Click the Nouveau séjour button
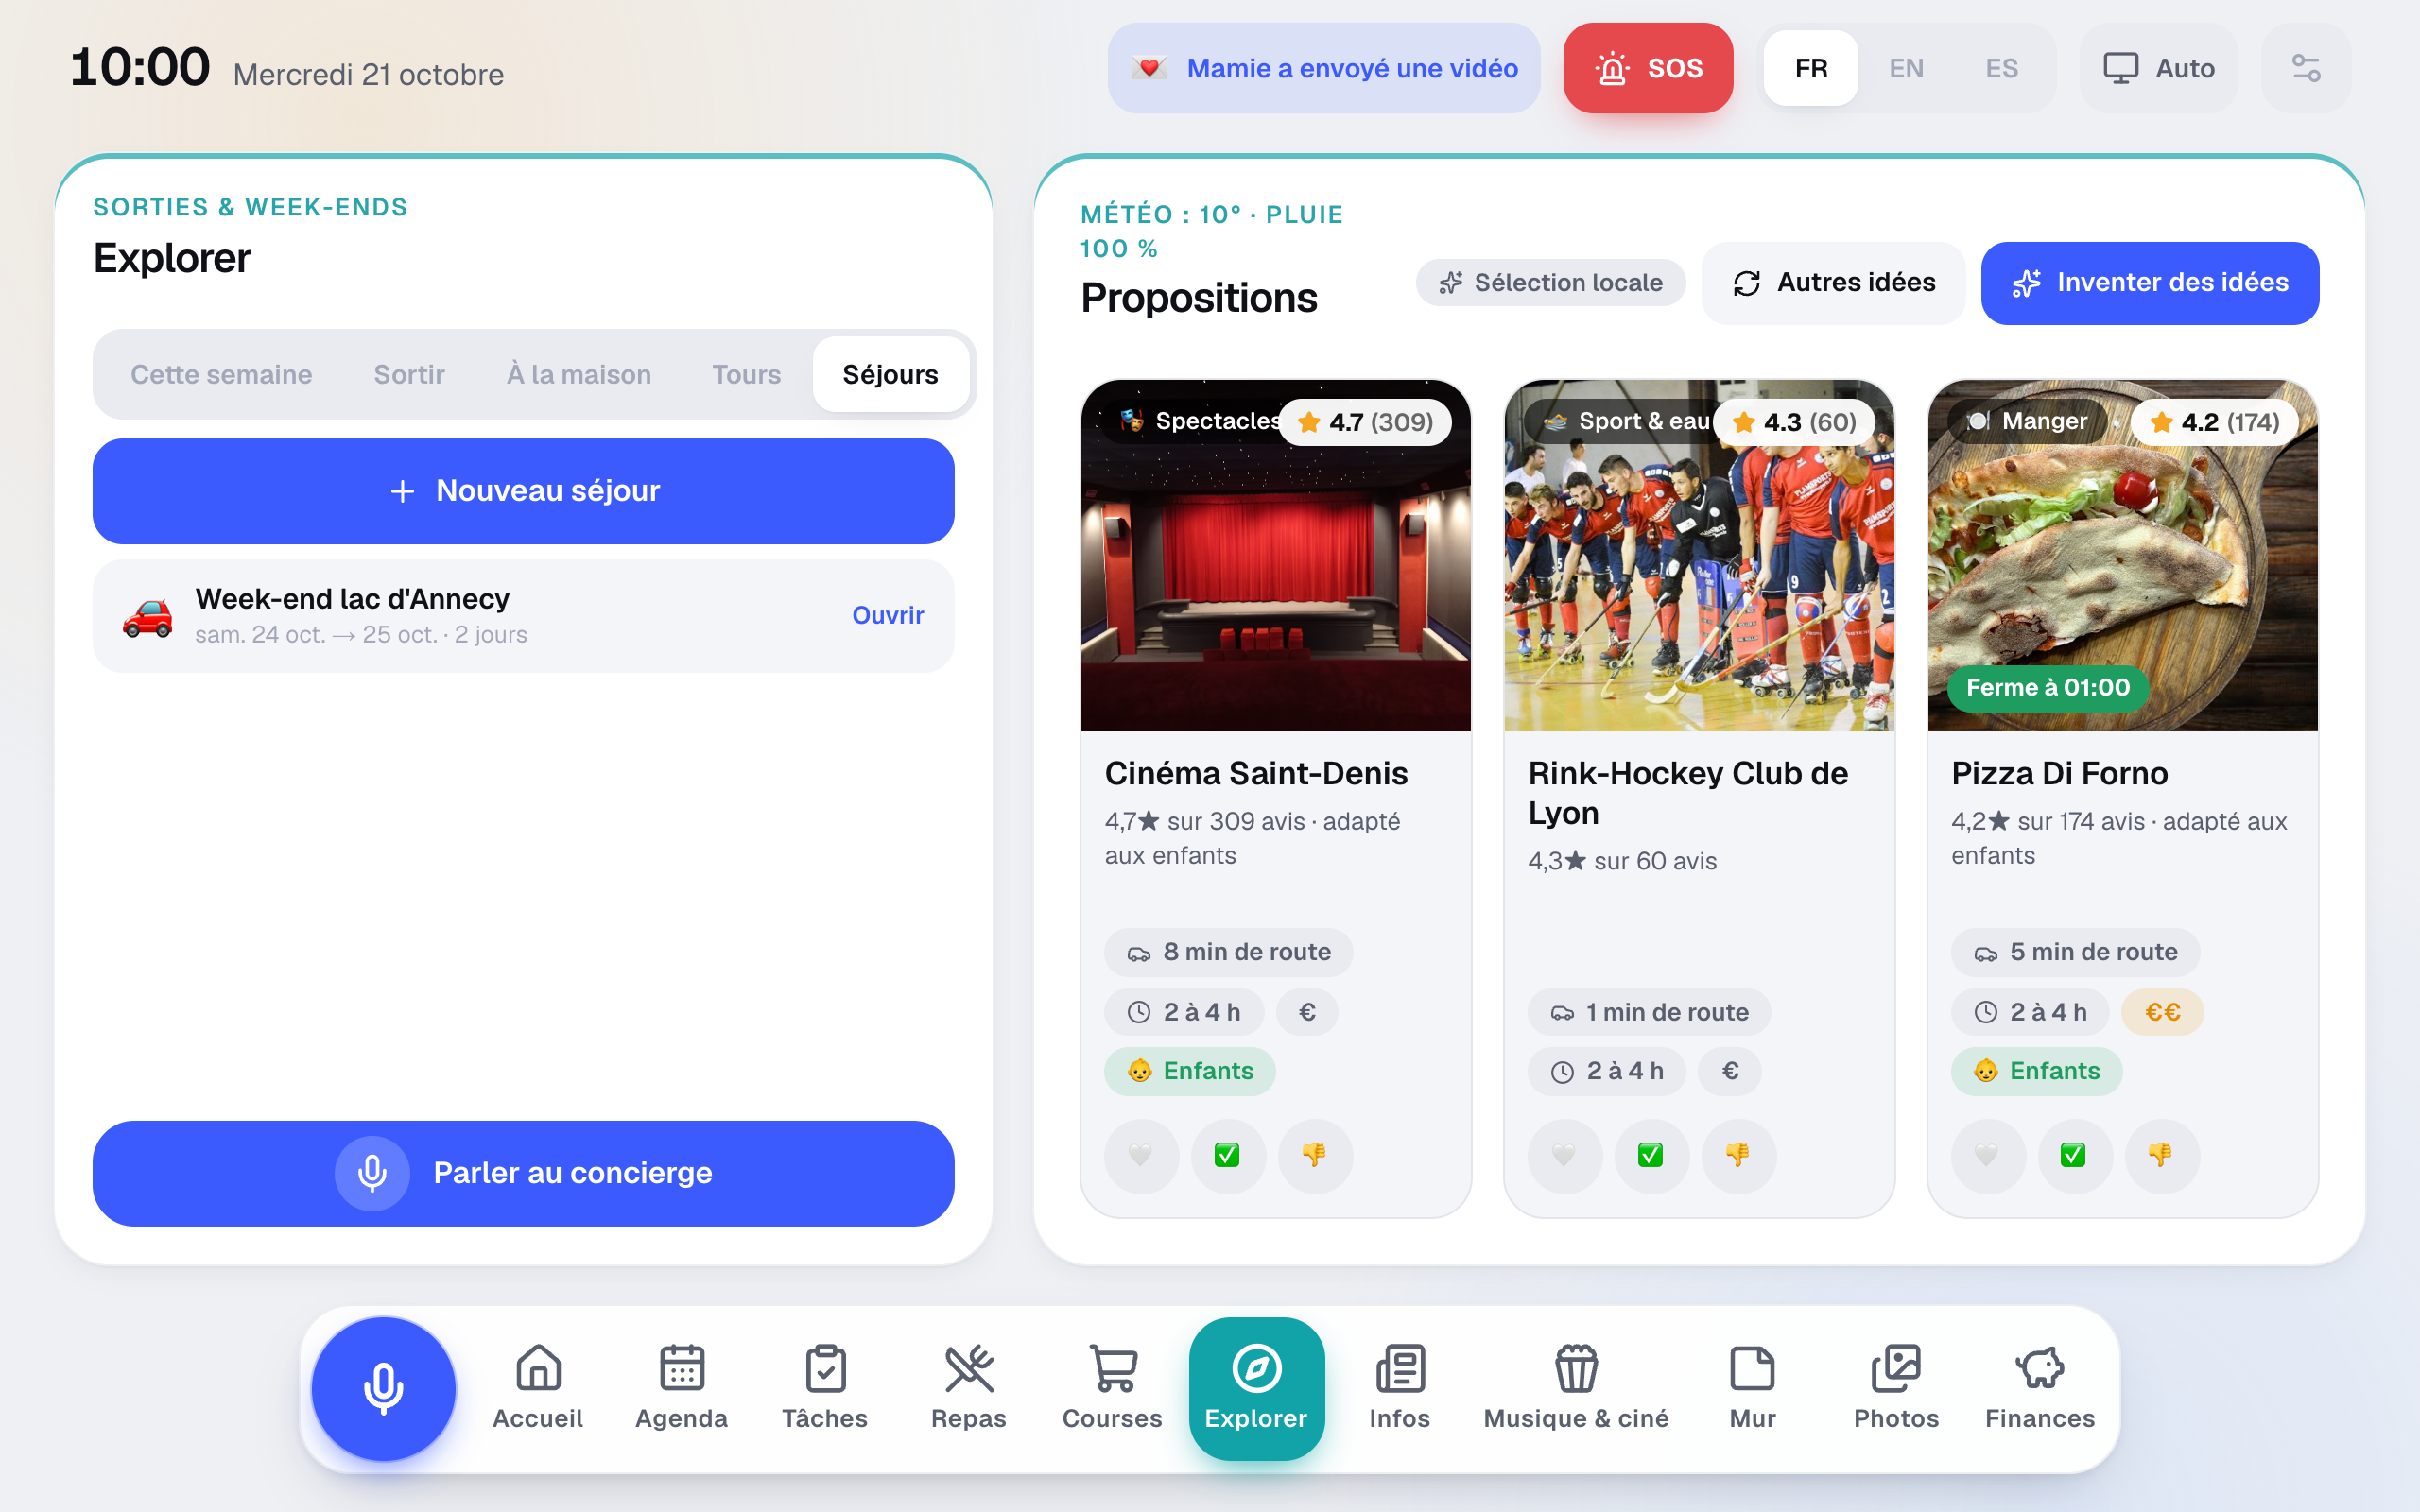Screen dimensions: 2420x1512 pos(523,491)
